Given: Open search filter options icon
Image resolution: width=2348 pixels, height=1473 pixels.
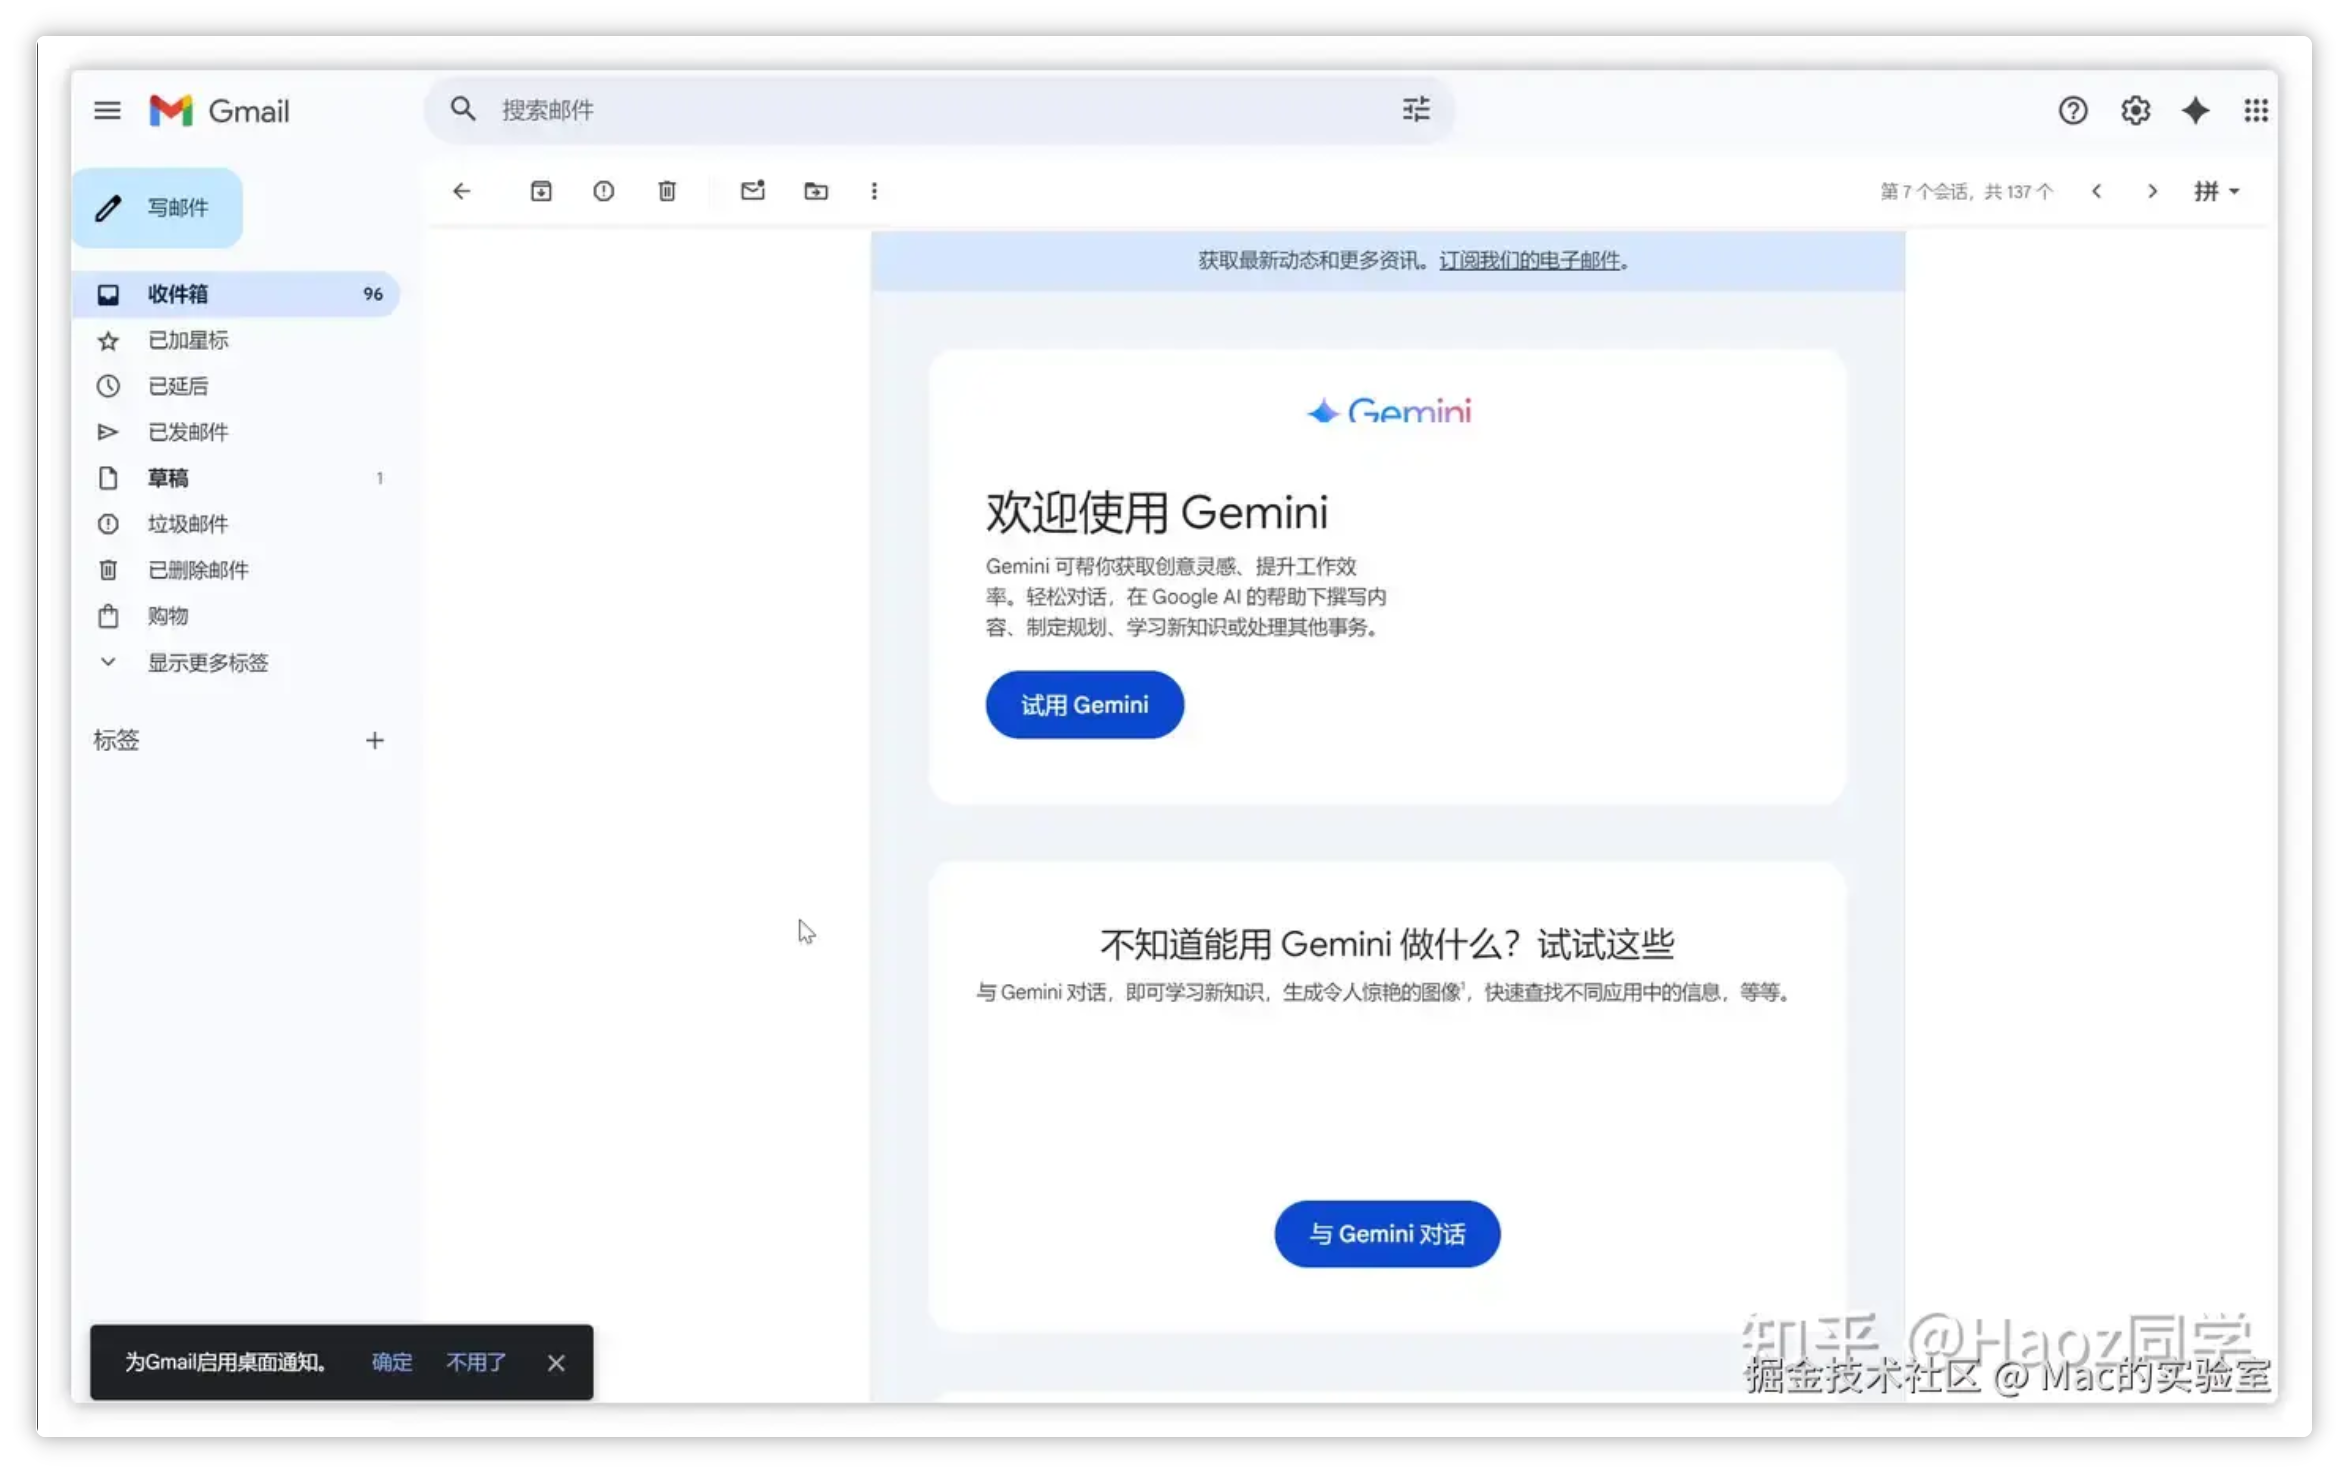Looking at the screenshot, I should pos(1416,109).
